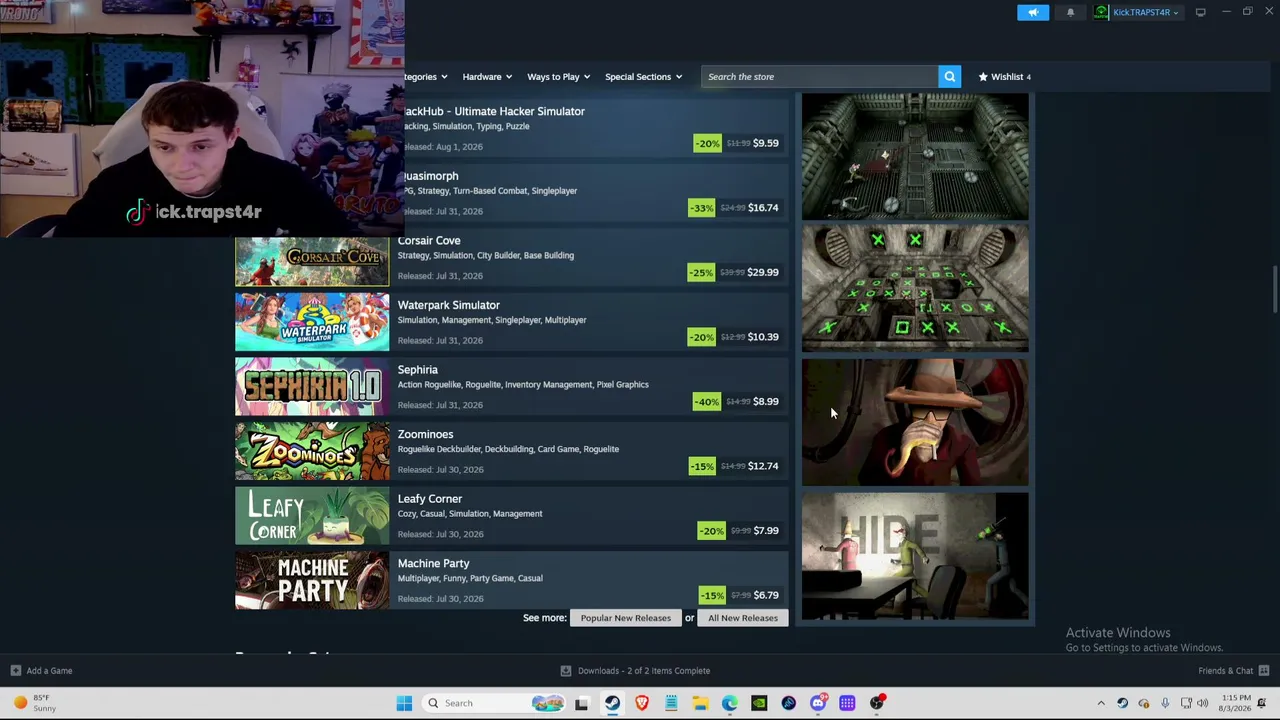Open the Windows notification center bell

[x=1263, y=703]
